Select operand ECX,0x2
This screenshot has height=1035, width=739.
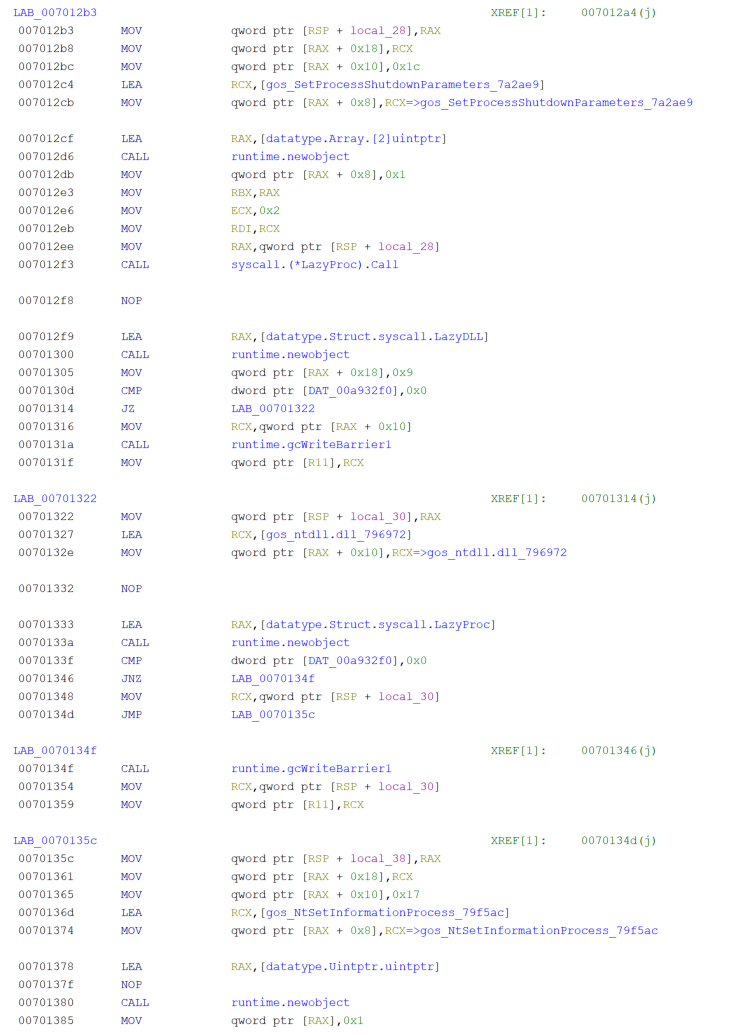pyautogui.click(x=255, y=211)
